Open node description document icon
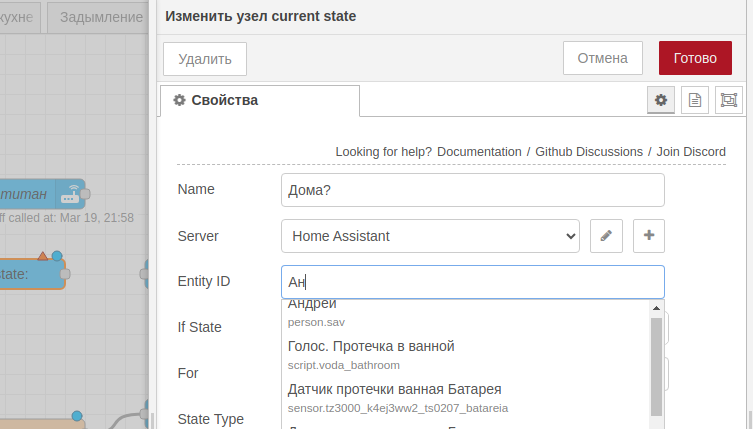The height and width of the screenshot is (429, 753). click(x=694, y=100)
